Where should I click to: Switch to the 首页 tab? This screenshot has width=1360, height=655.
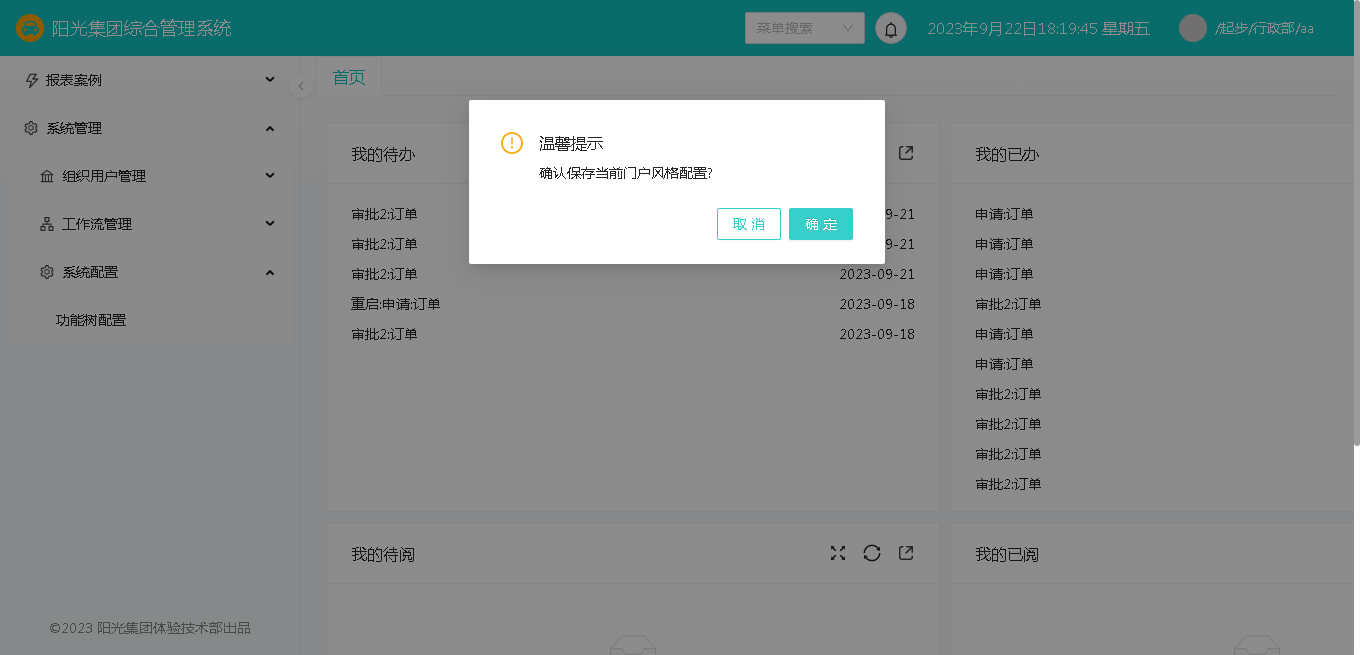pyautogui.click(x=349, y=77)
